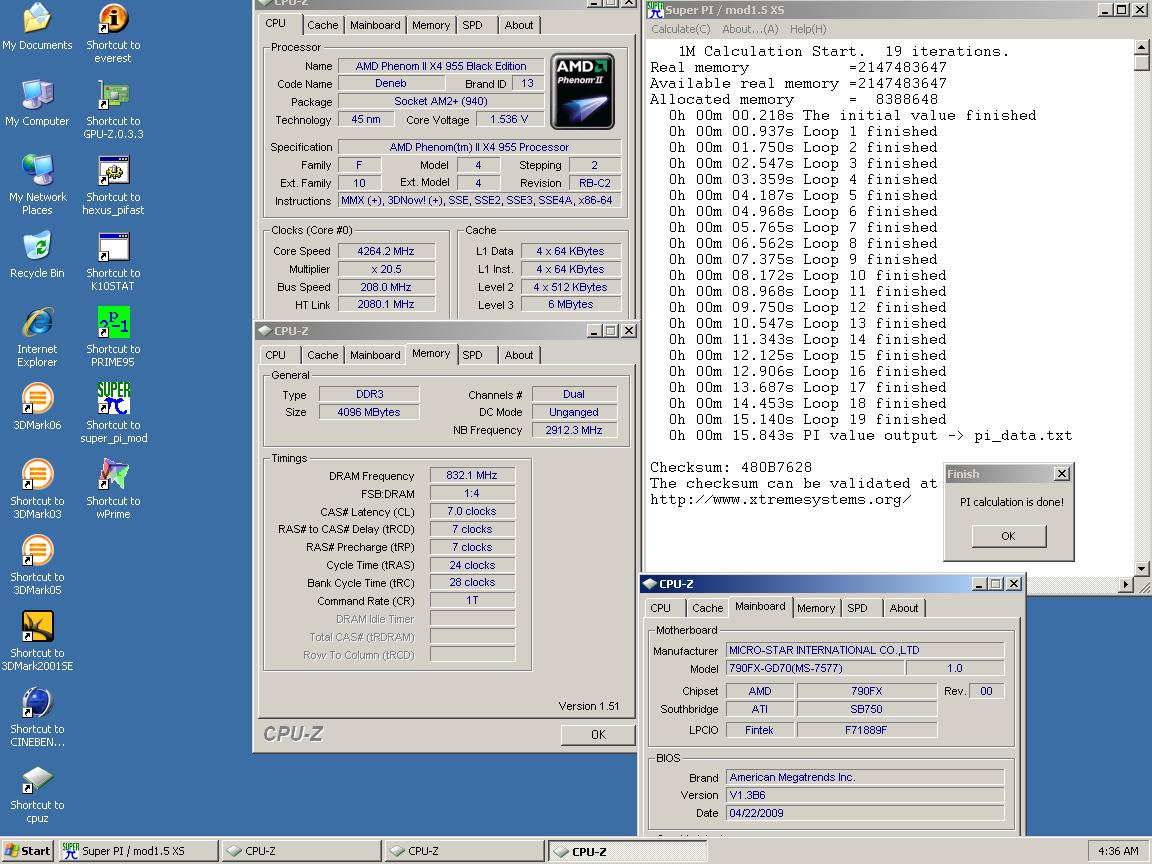Open the About...(A) menu in Super PI
This screenshot has width=1152, height=864.
pyautogui.click(x=750, y=29)
